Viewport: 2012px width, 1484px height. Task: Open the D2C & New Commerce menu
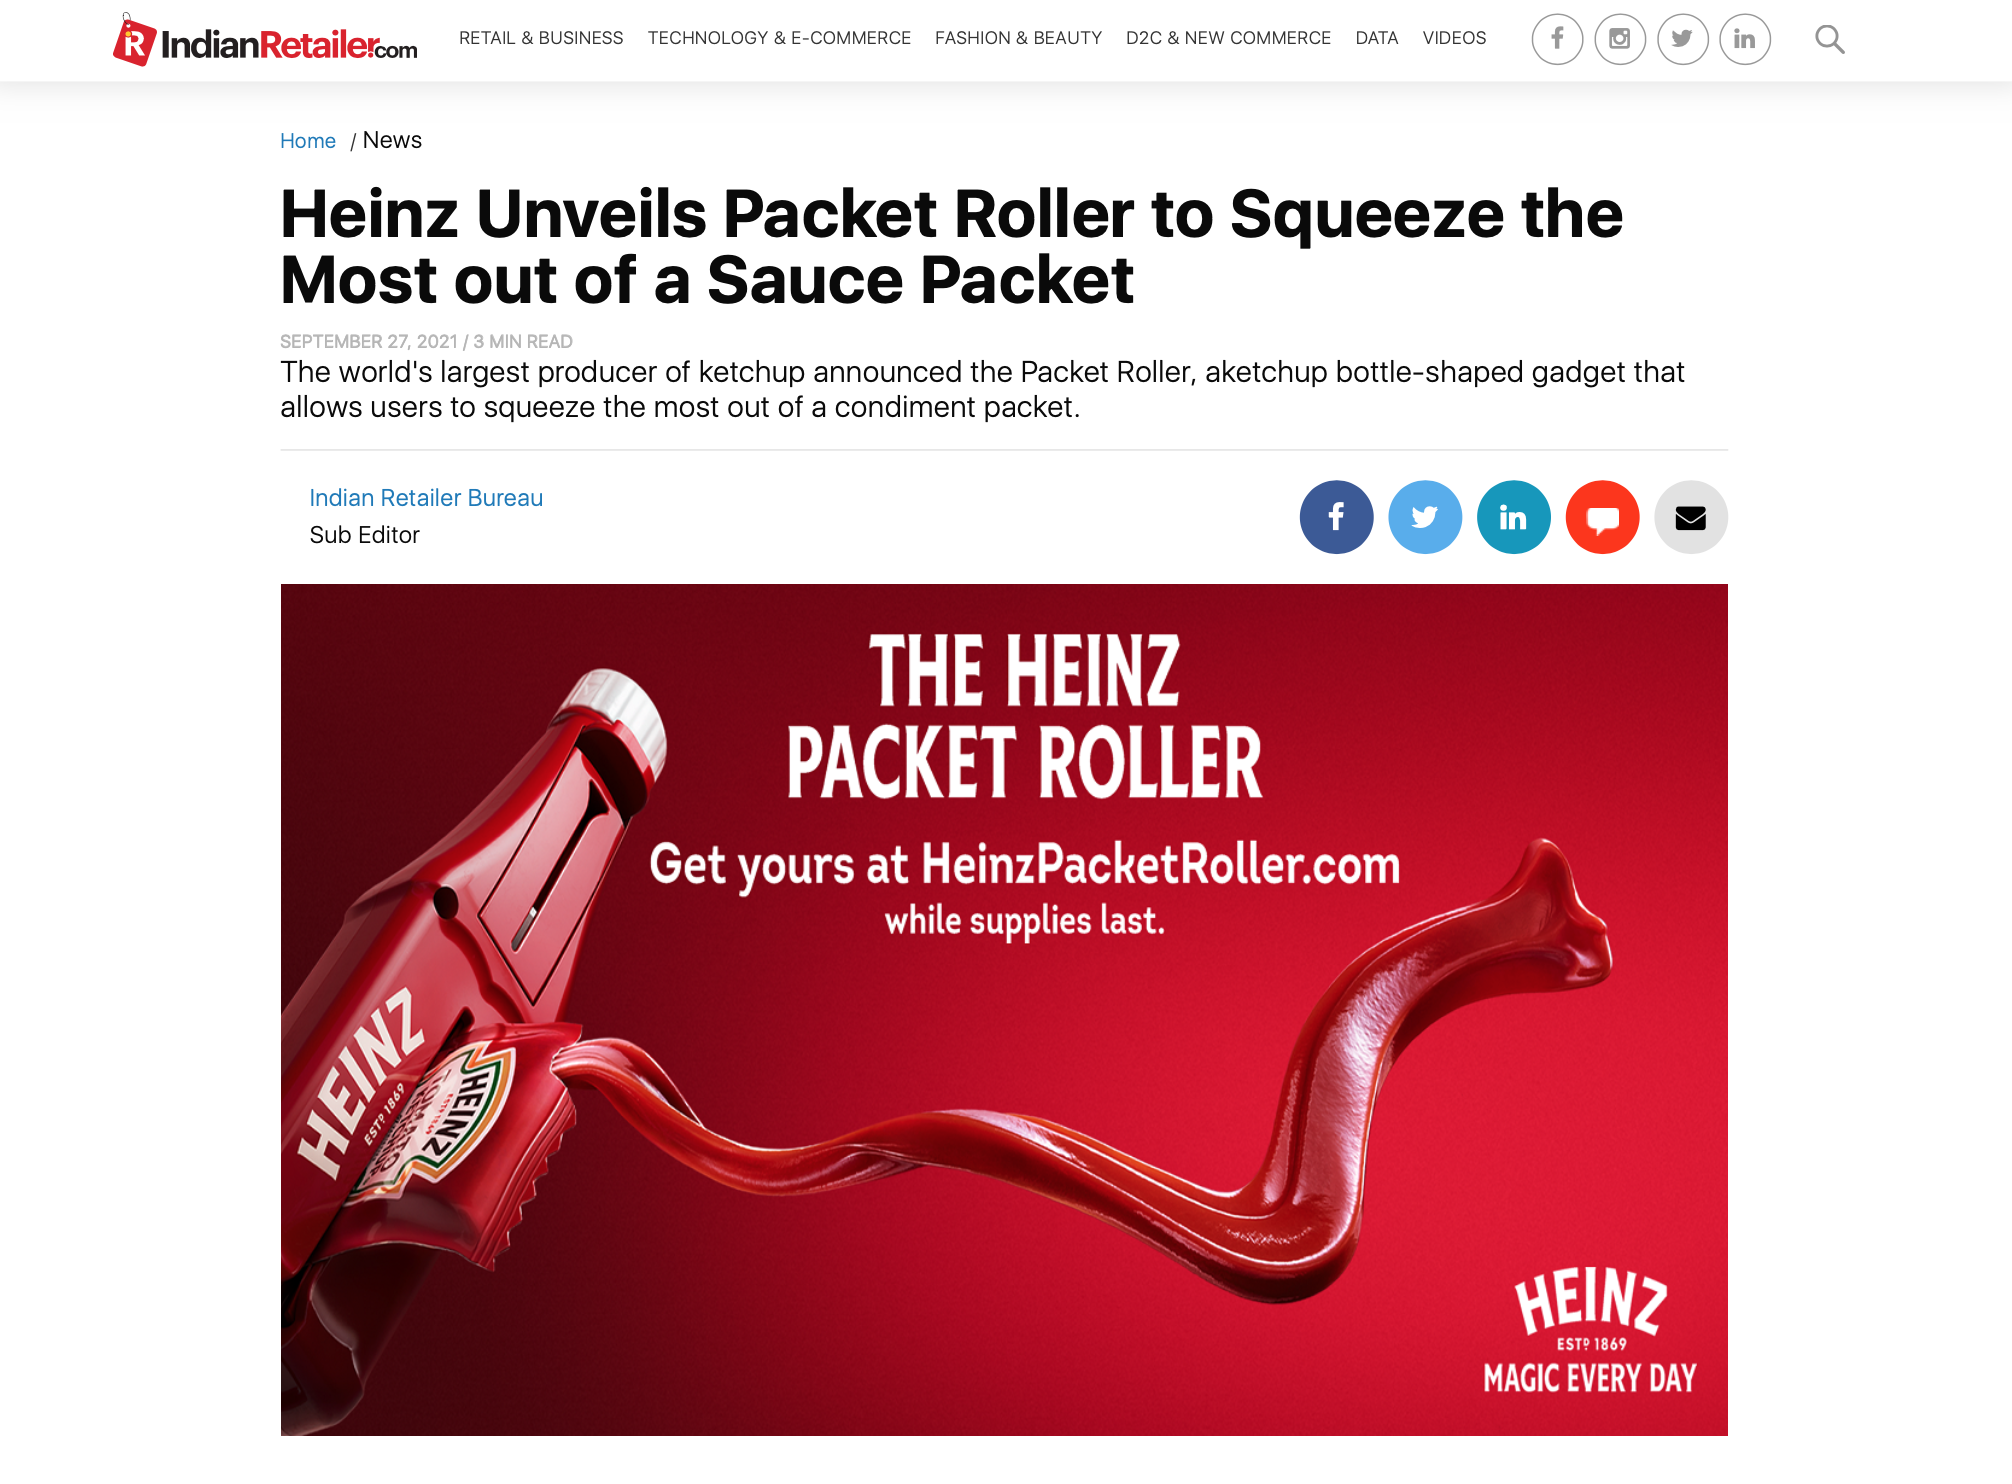tap(1228, 38)
